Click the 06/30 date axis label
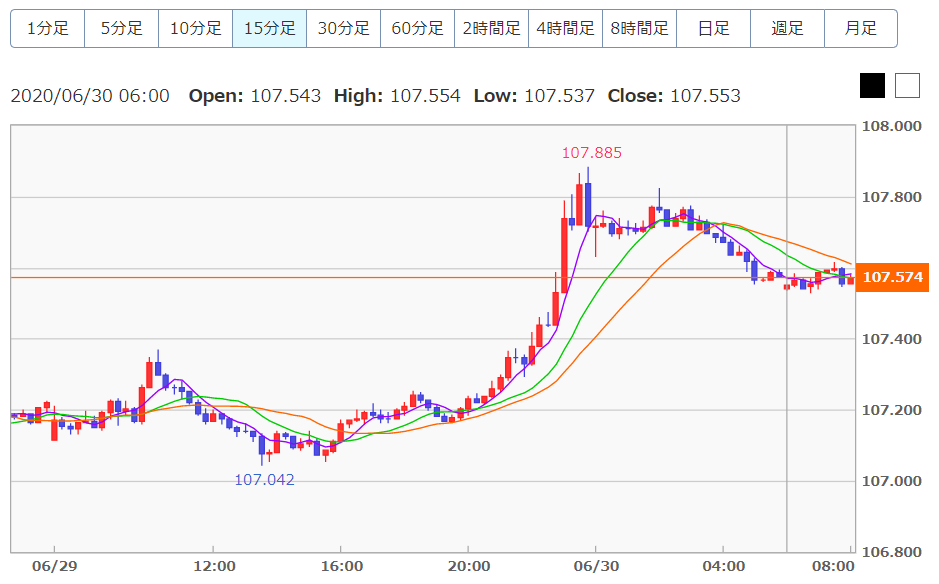The height and width of the screenshot is (584, 939). coord(596,567)
